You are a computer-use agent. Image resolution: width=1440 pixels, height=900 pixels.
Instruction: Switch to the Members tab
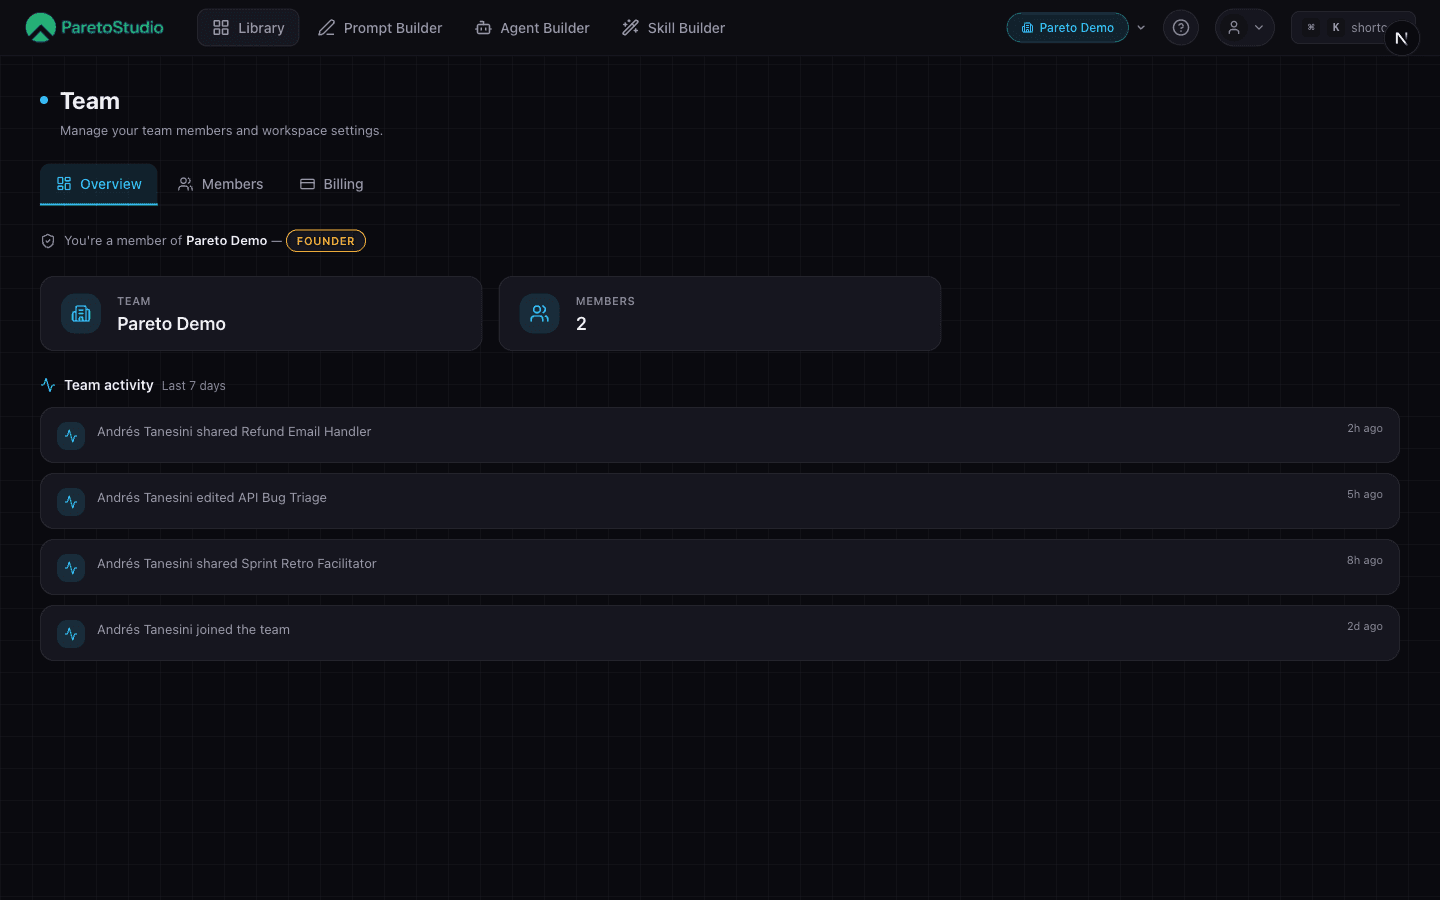(x=220, y=184)
